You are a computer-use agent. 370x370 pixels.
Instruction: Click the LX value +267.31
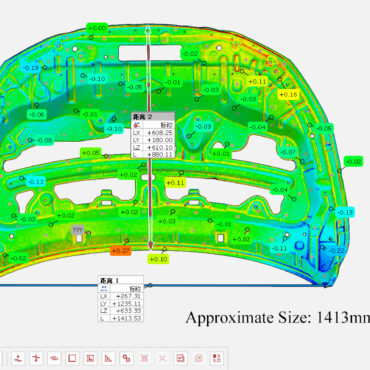(128, 296)
